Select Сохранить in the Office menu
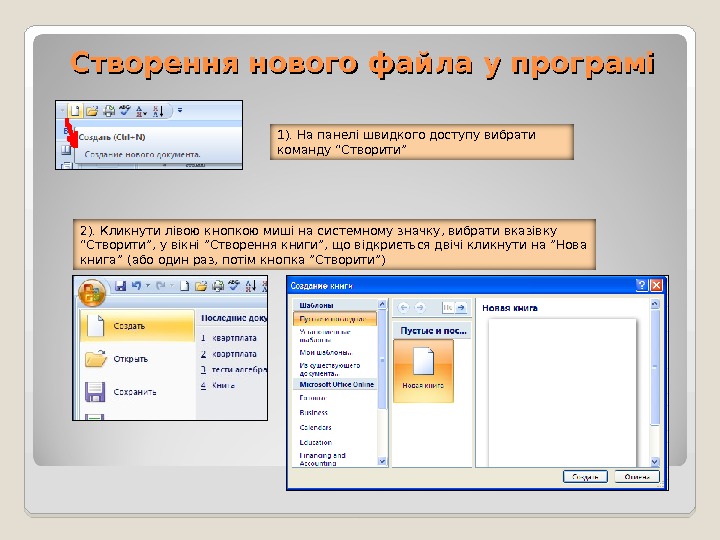 pyautogui.click(x=137, y=392)
